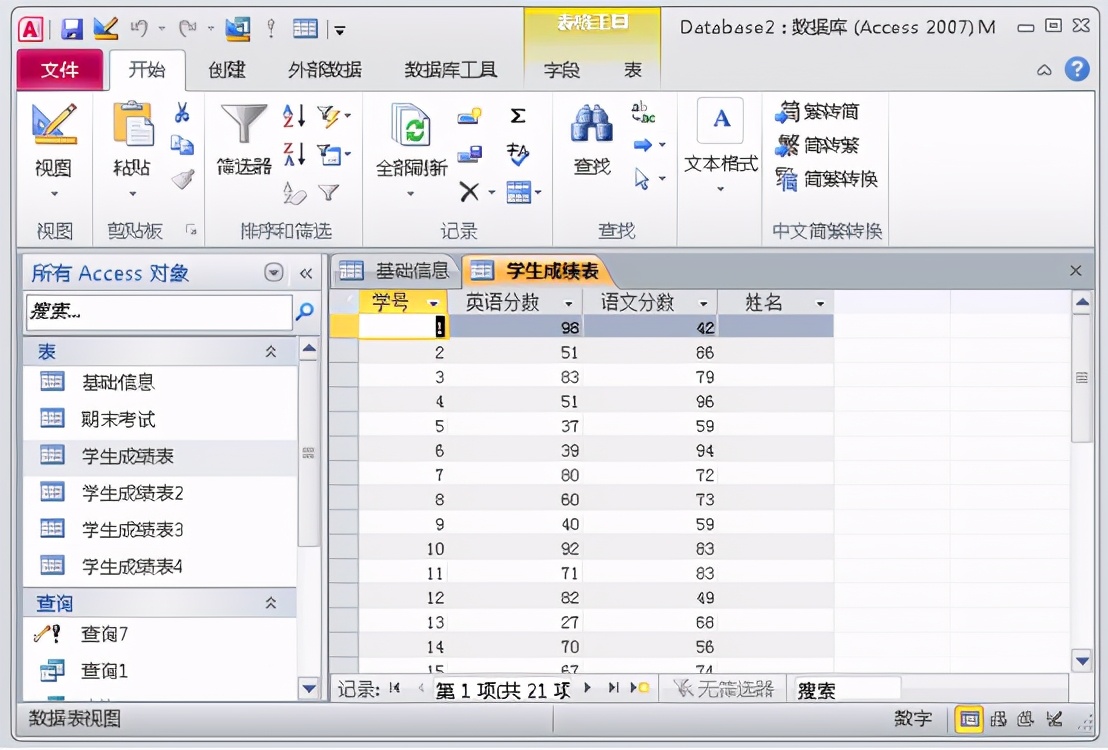Image resolution: width=1108 pixels, height=750 pixels.
Task: Enable Datasheet view via status bar toggle
Action: point(969,718)
